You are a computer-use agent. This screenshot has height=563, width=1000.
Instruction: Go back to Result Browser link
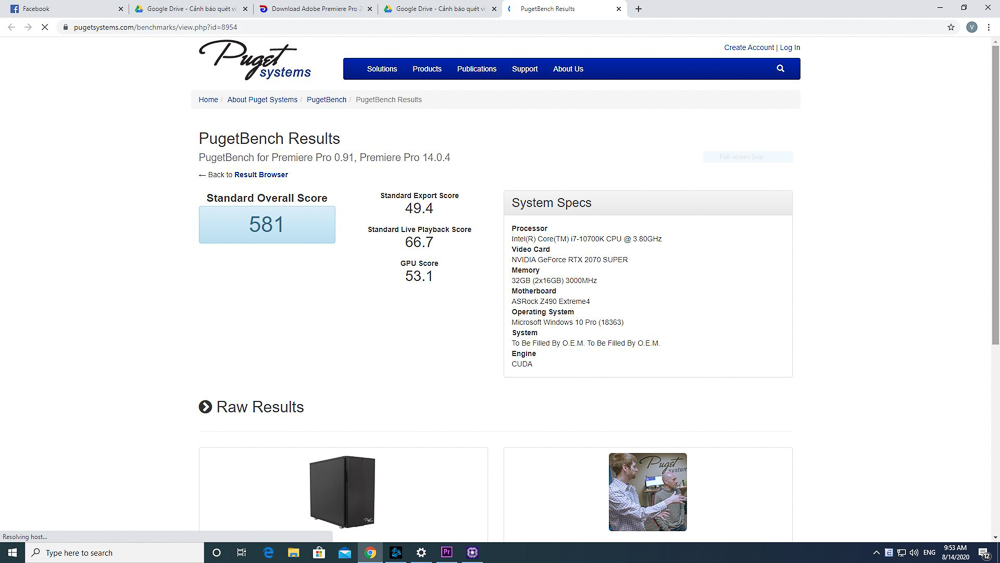click(x=261, y=175)
